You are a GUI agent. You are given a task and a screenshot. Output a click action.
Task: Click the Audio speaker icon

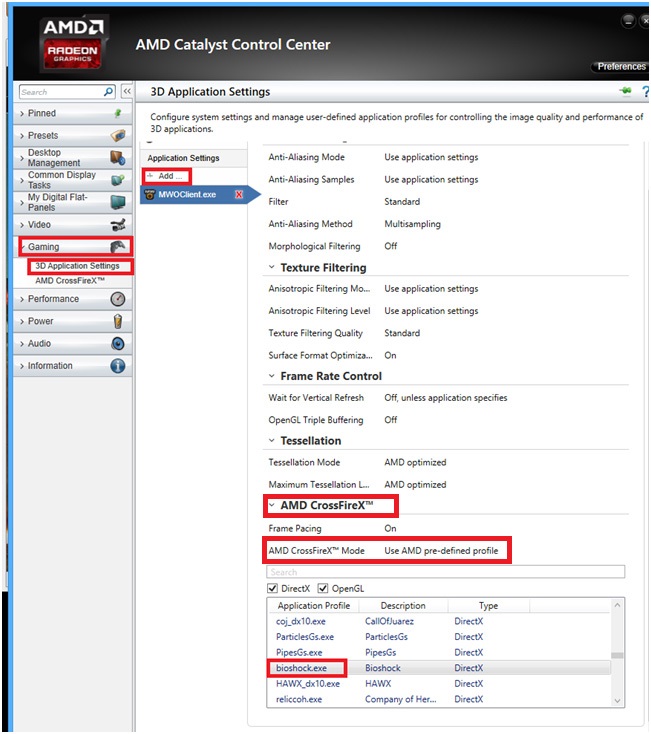point(118,344)
